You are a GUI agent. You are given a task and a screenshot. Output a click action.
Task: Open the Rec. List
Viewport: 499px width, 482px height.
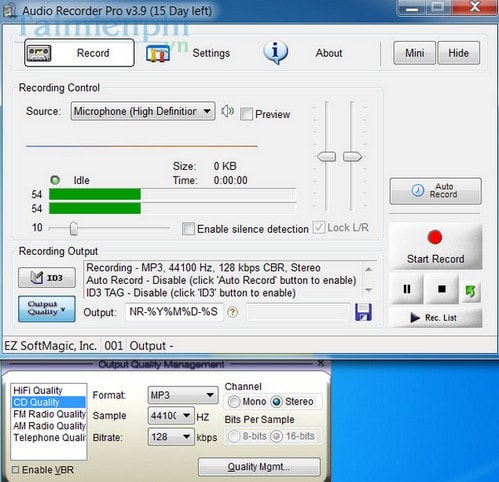click(435, 318)
